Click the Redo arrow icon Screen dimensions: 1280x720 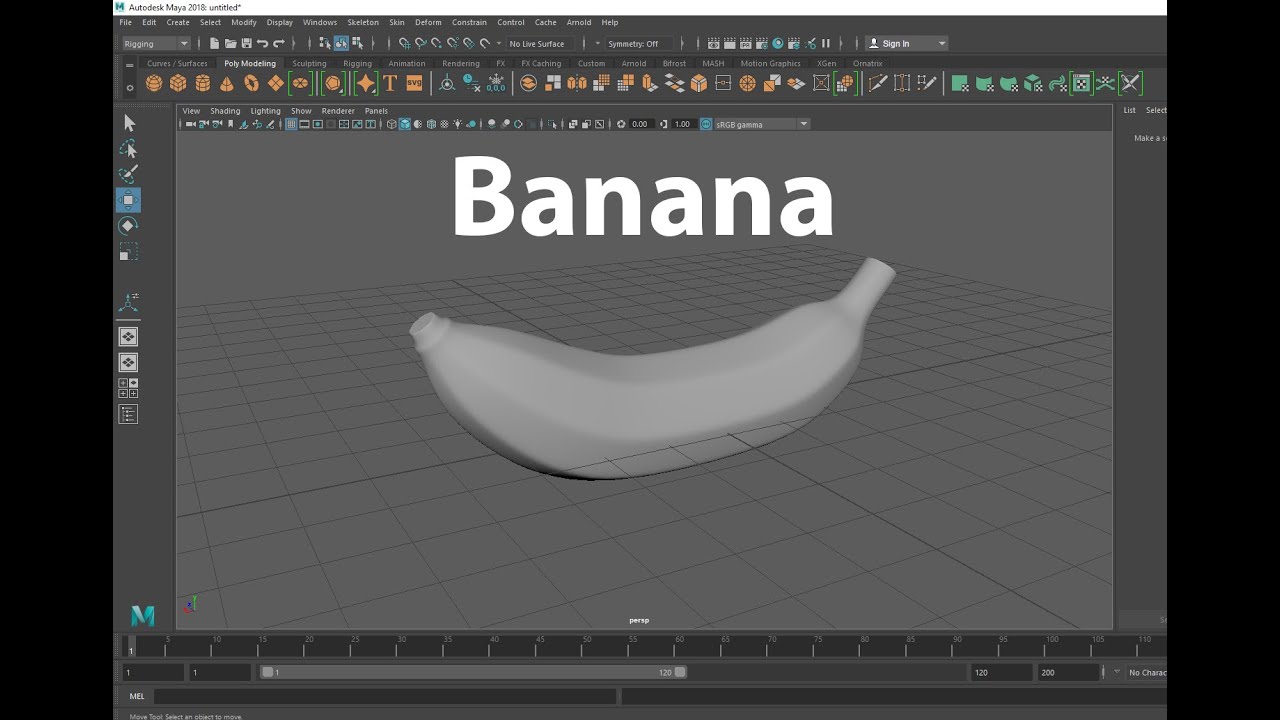[x=278, y=43]
